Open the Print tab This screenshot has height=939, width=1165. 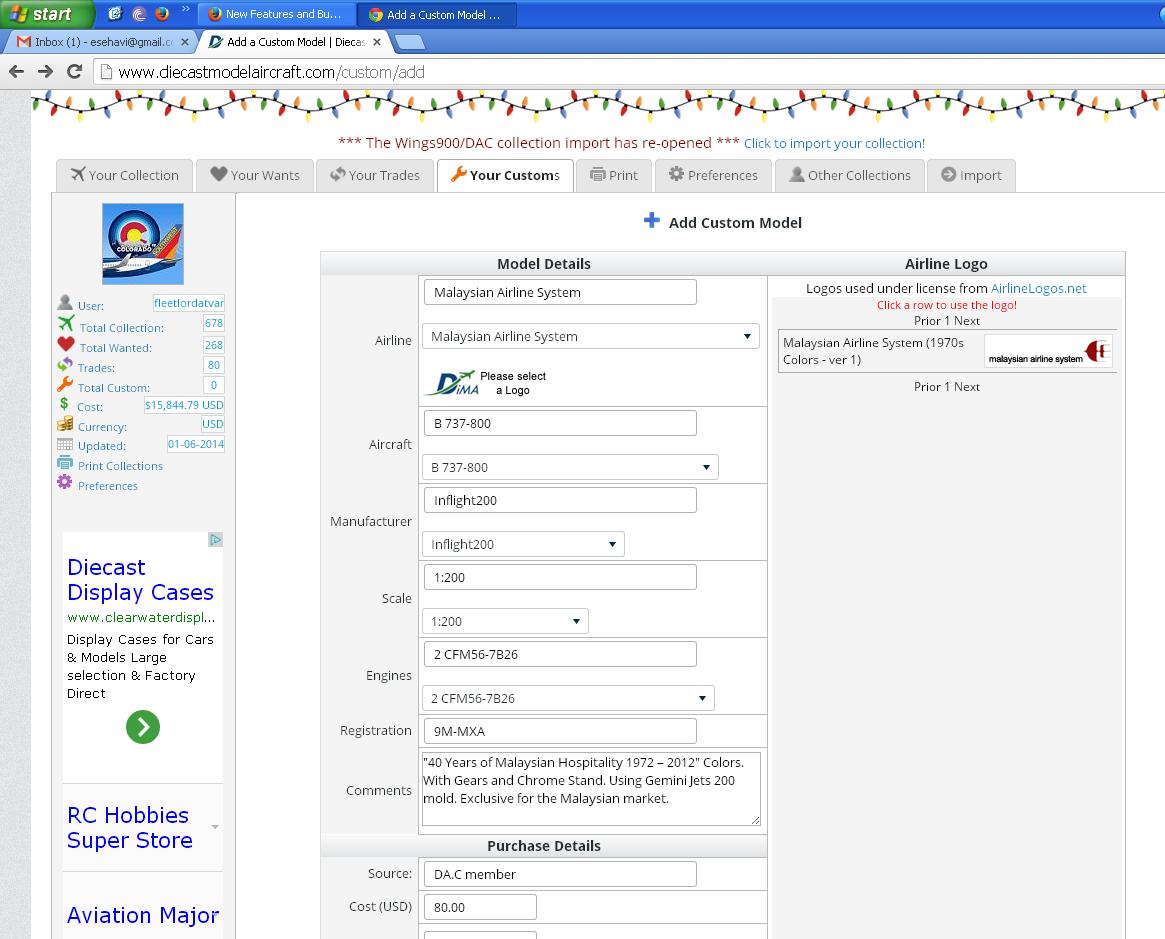click(x=614, y=175)
